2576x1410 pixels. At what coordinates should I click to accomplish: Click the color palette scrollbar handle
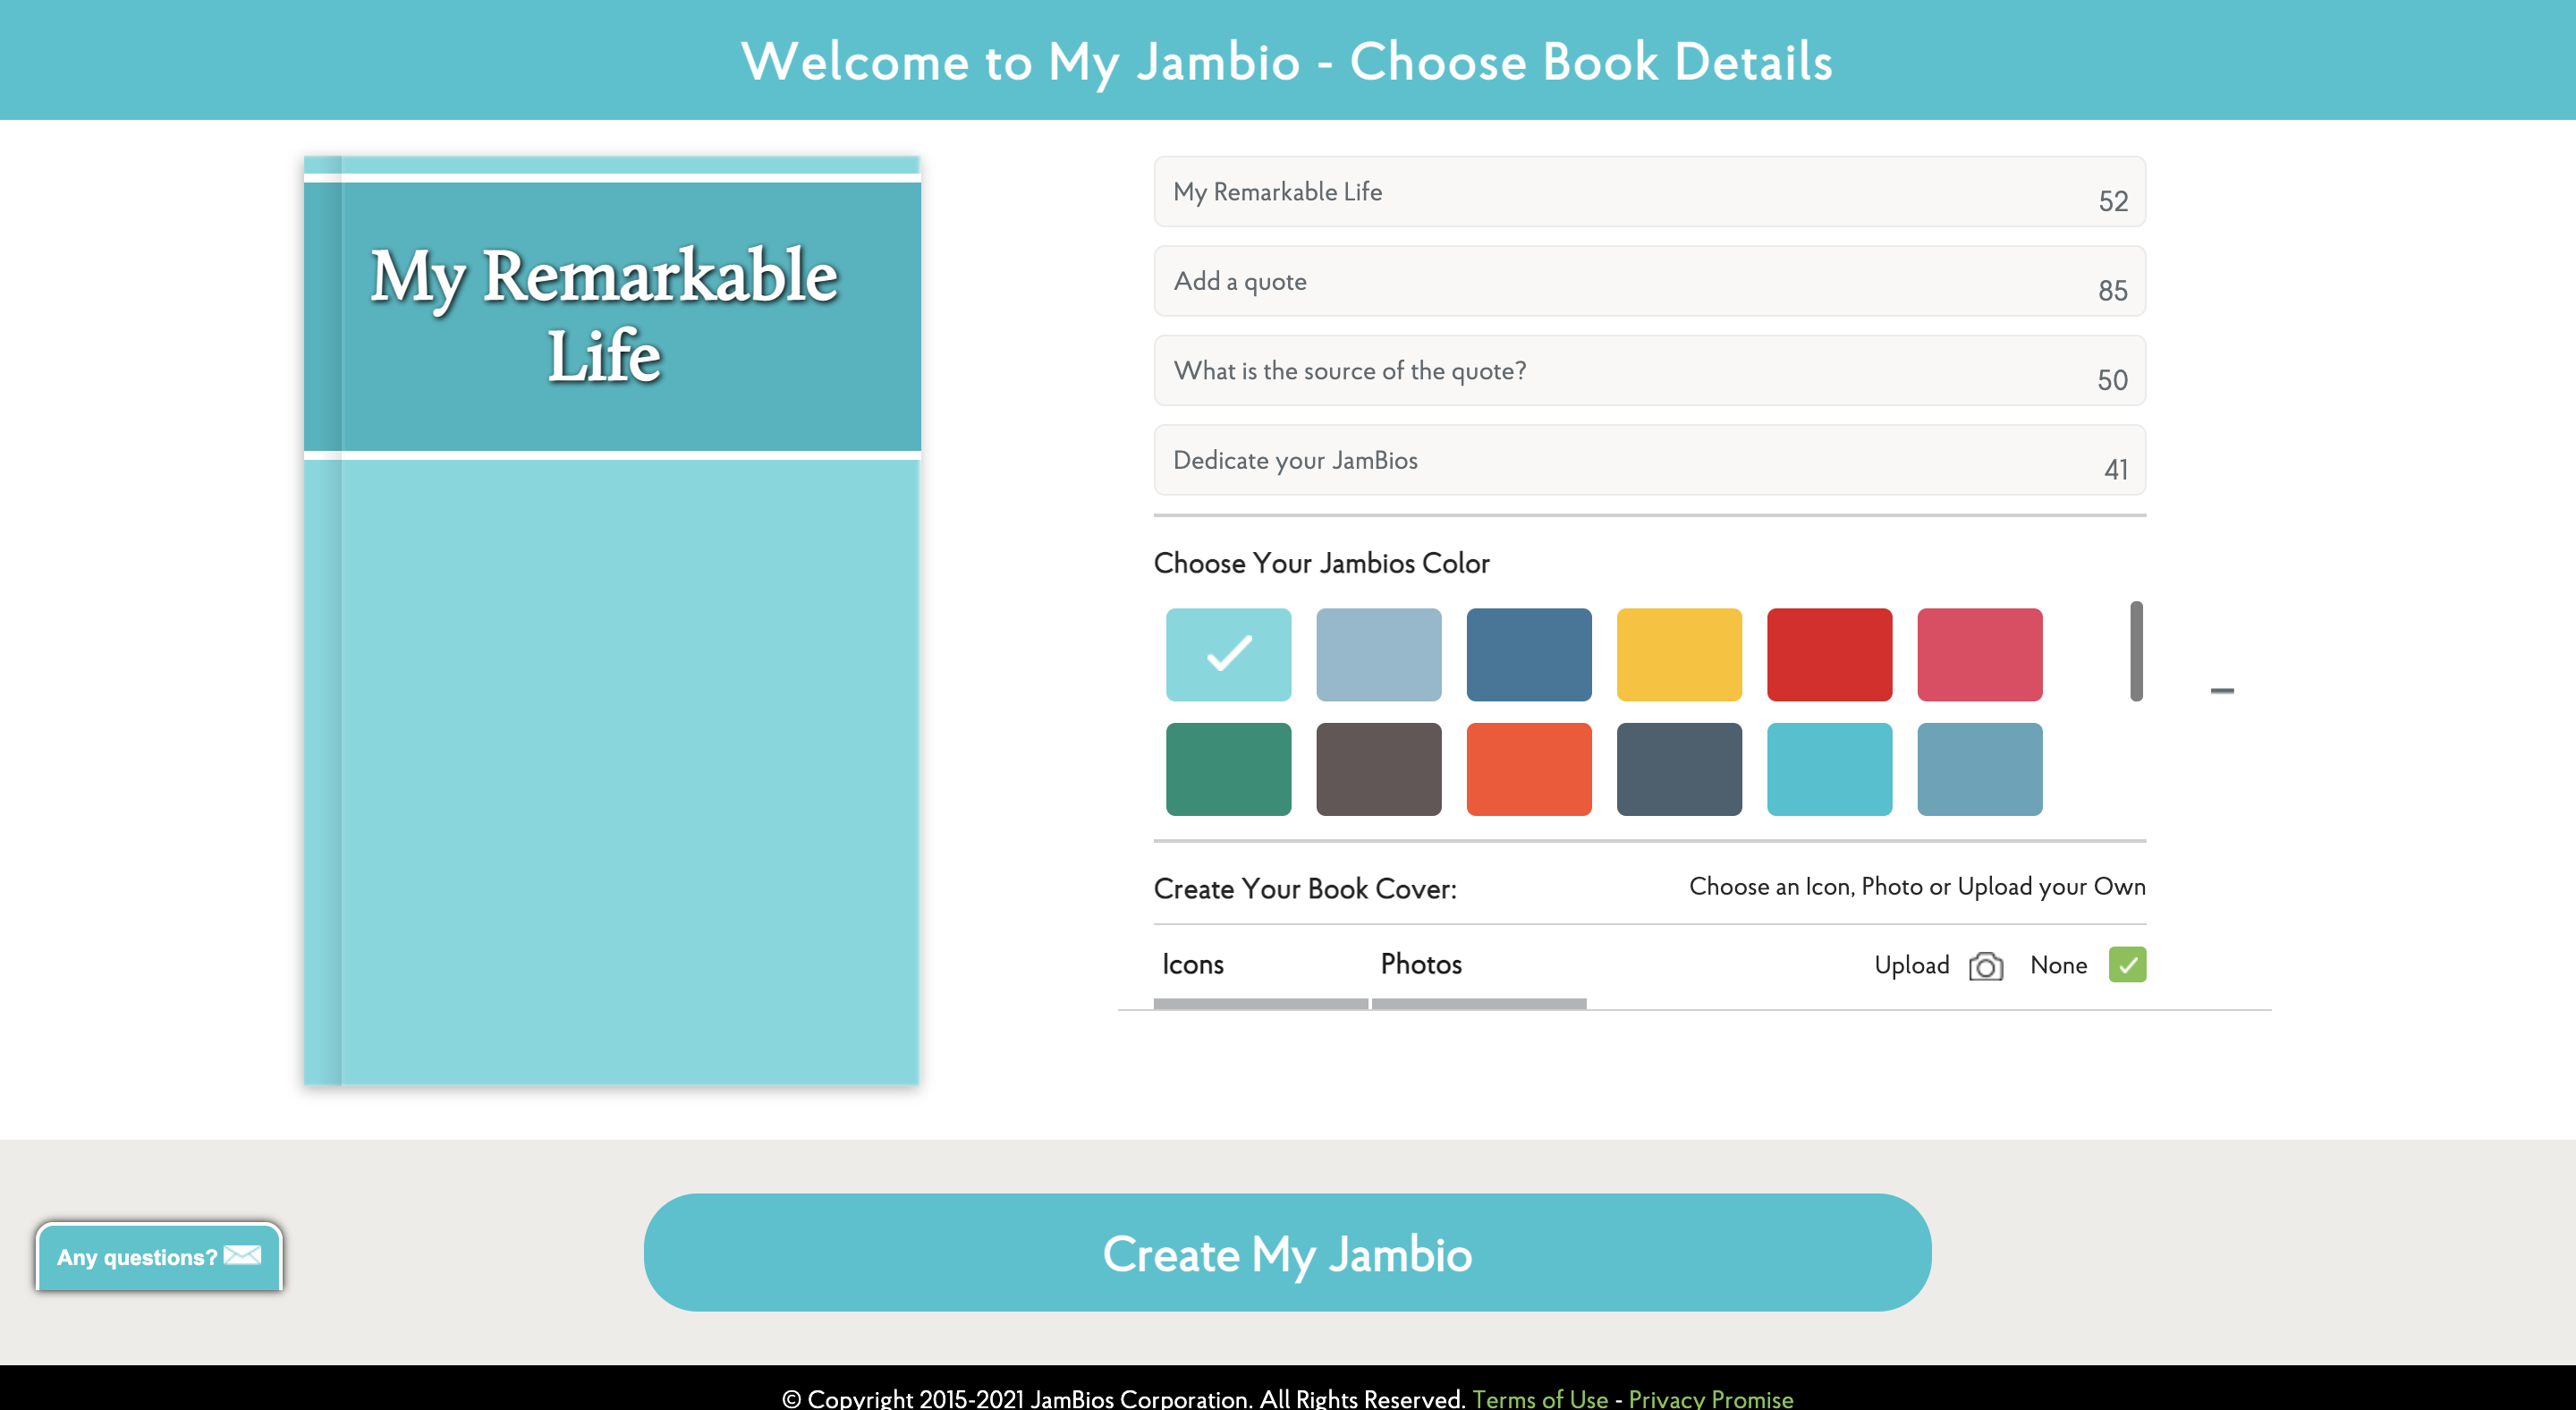pos(2136,651)
